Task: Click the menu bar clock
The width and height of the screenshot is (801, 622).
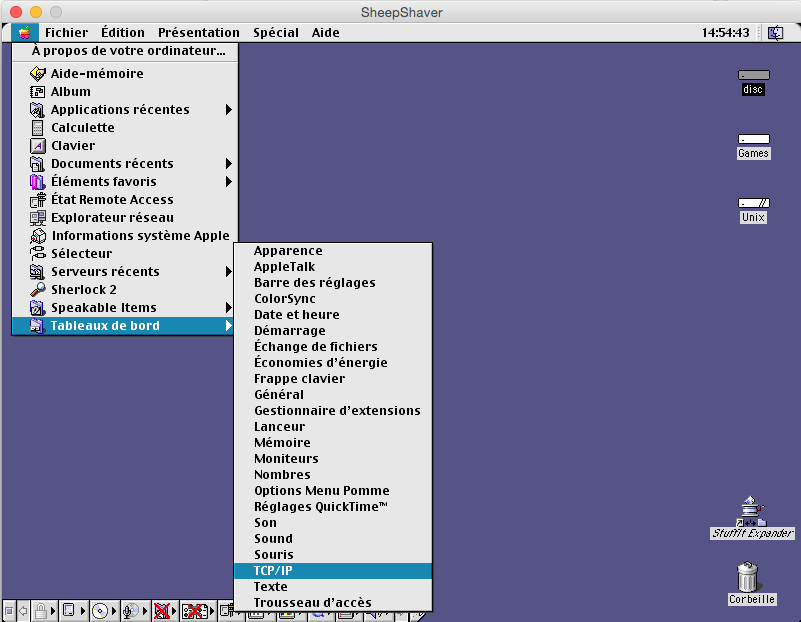Action: click(x=725, y=33)
